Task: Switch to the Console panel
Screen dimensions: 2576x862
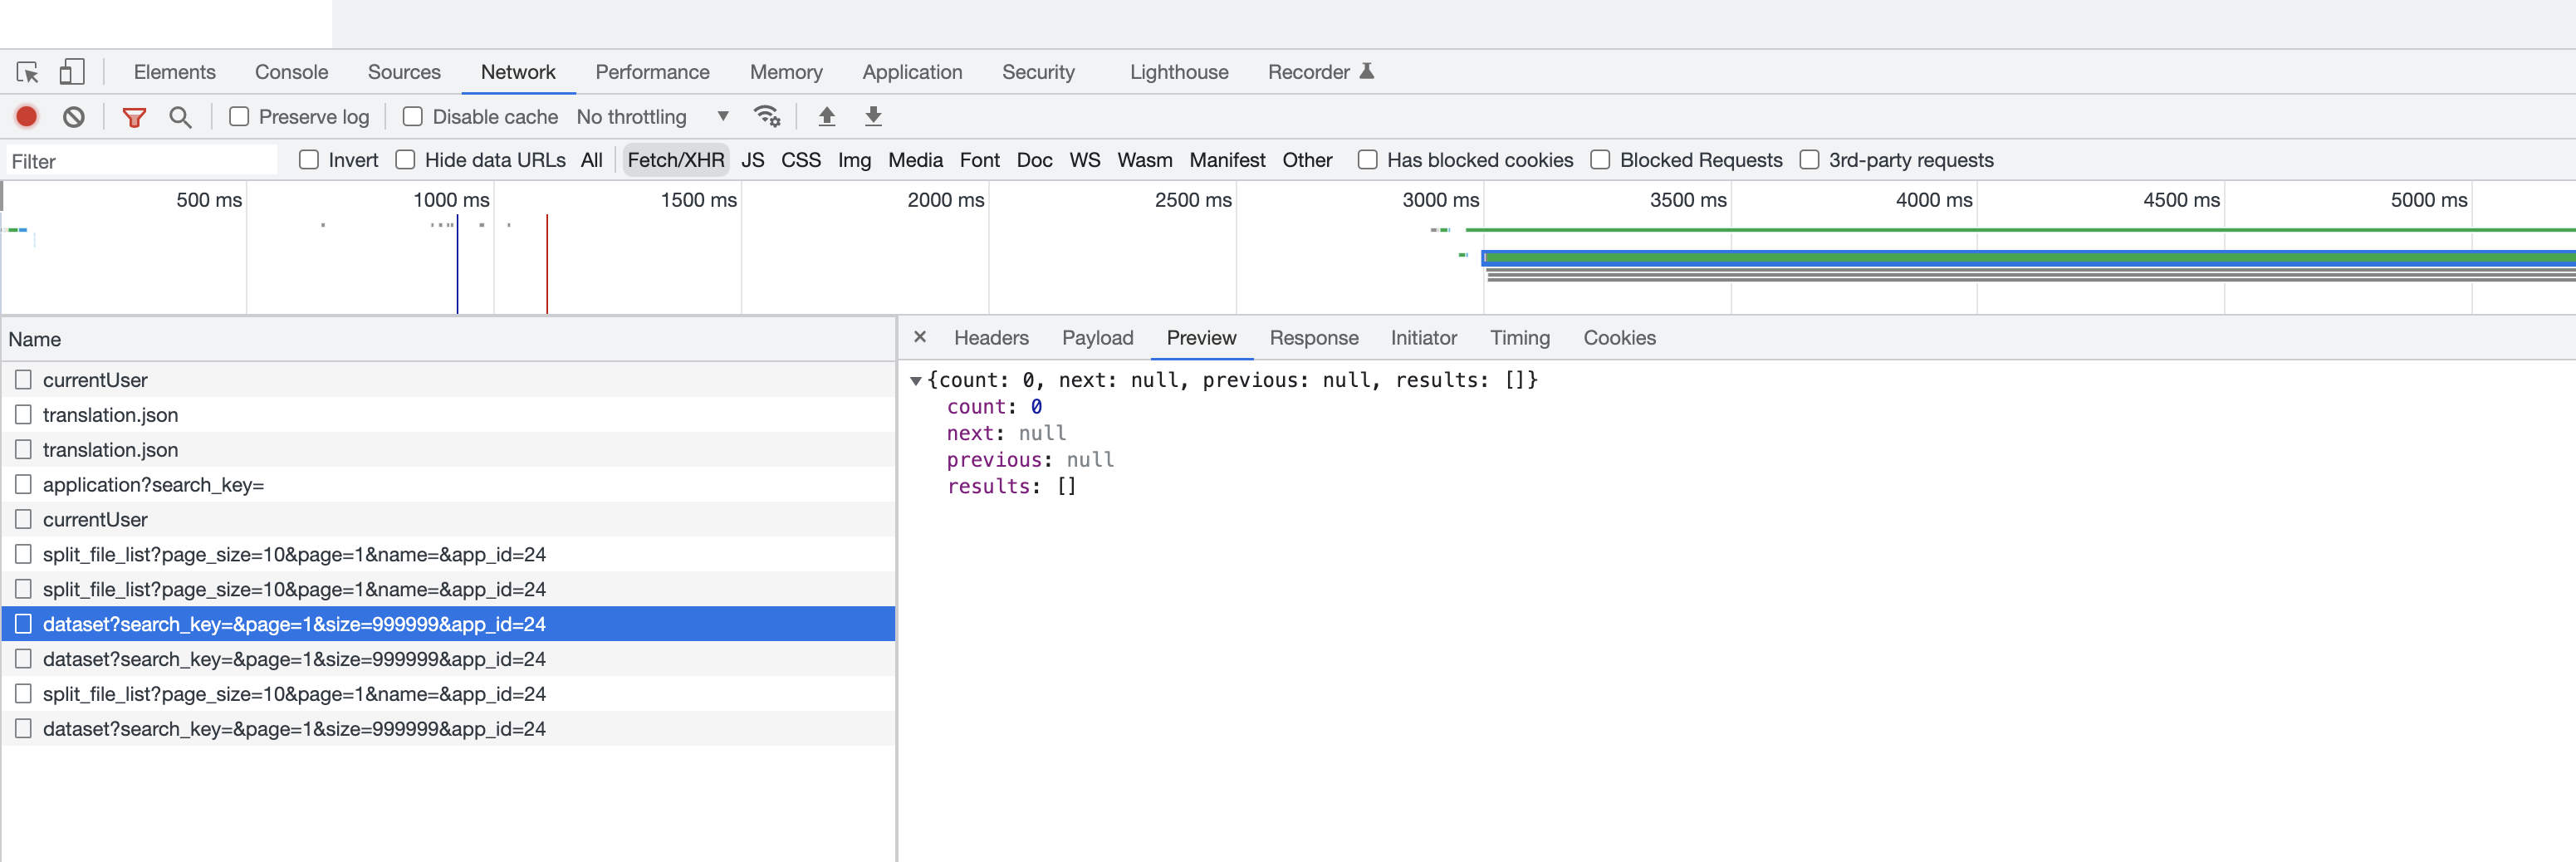Action: click(291, 72)
